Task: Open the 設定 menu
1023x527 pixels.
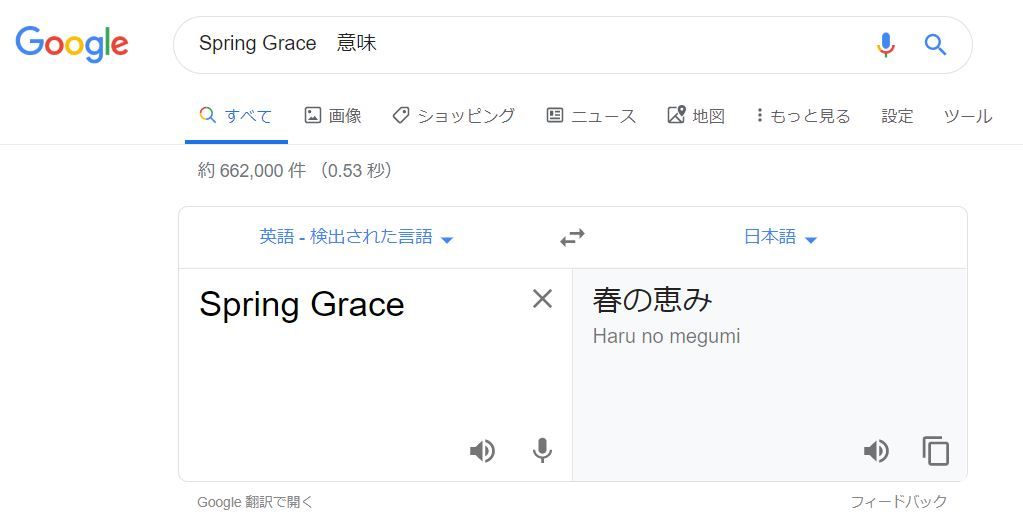Action: [x=897, y=116]
